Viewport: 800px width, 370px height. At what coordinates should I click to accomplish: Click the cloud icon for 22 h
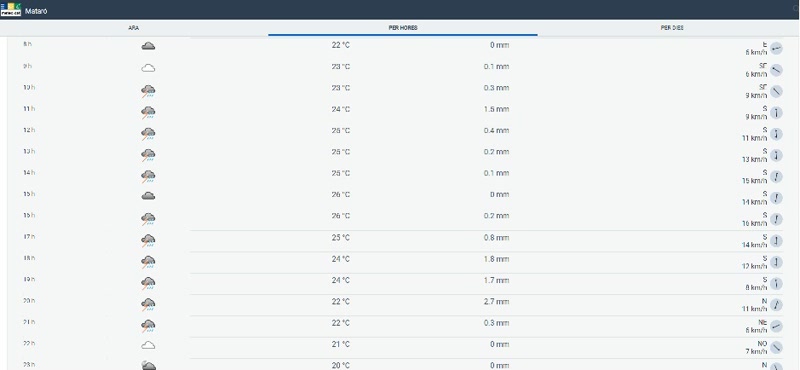pos(148,346)
